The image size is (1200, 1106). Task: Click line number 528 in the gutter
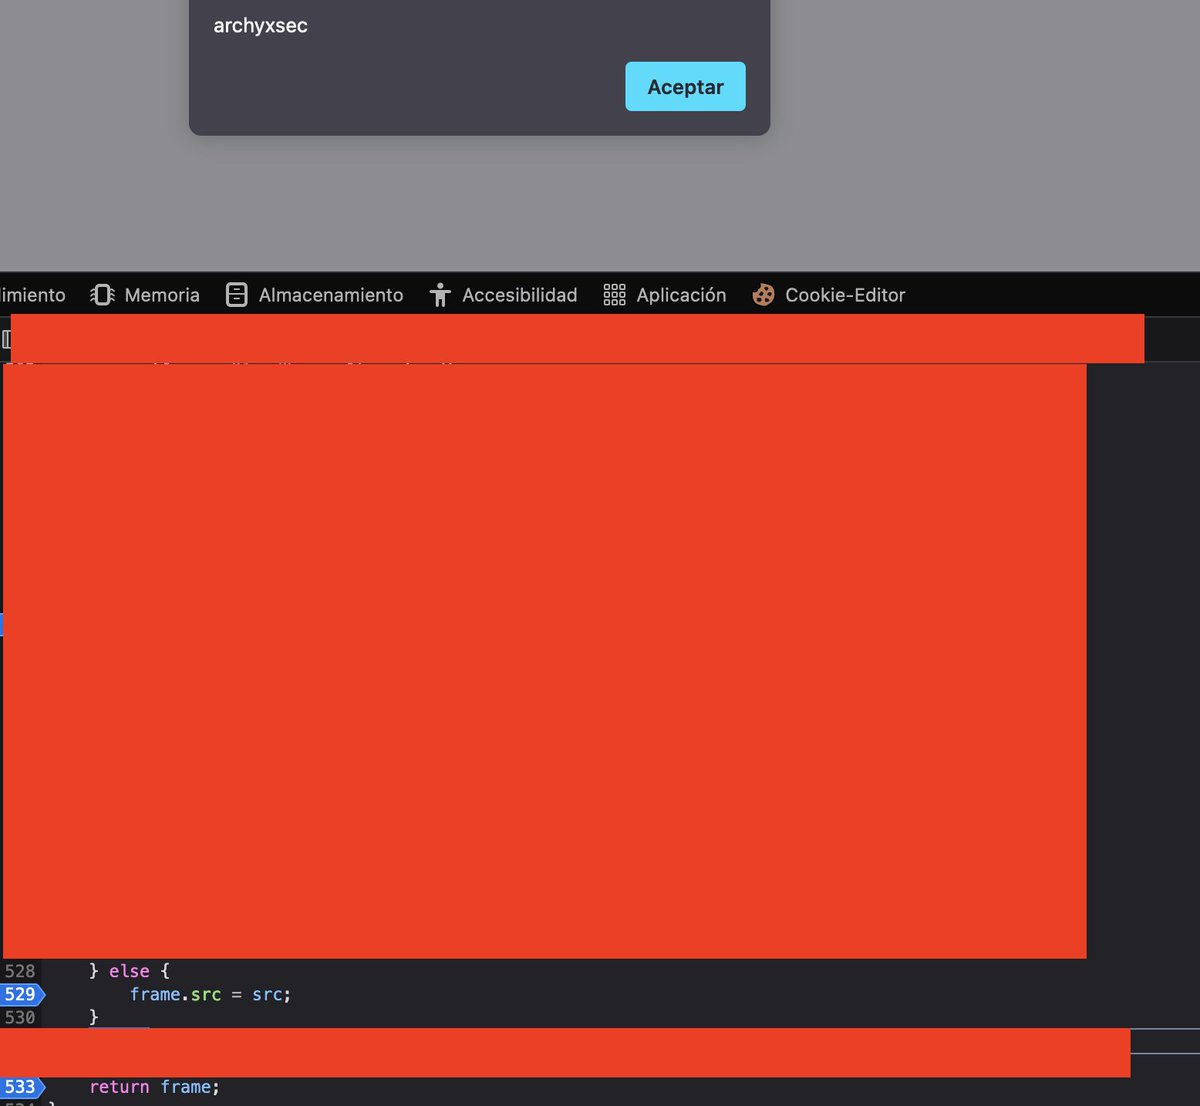click(20, 971)
